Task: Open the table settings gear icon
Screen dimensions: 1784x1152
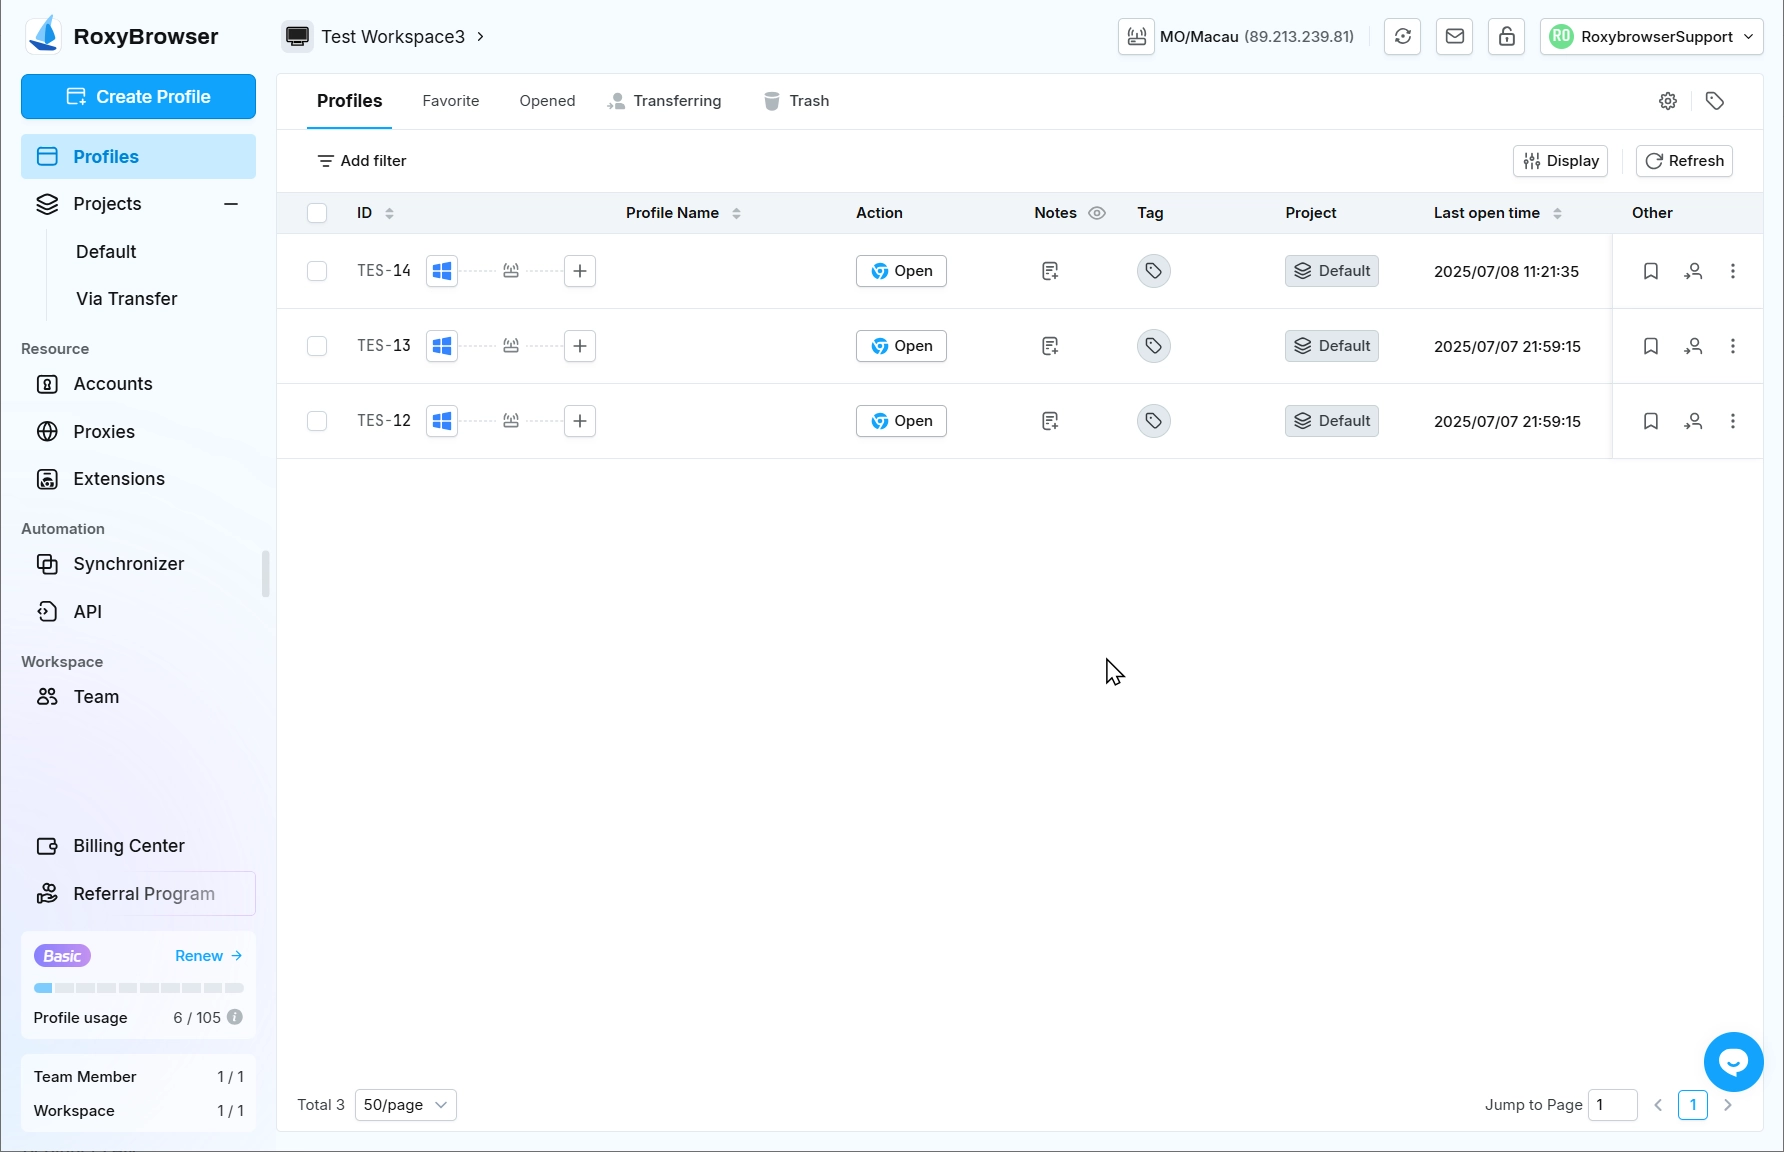Action: point(1668,101)
